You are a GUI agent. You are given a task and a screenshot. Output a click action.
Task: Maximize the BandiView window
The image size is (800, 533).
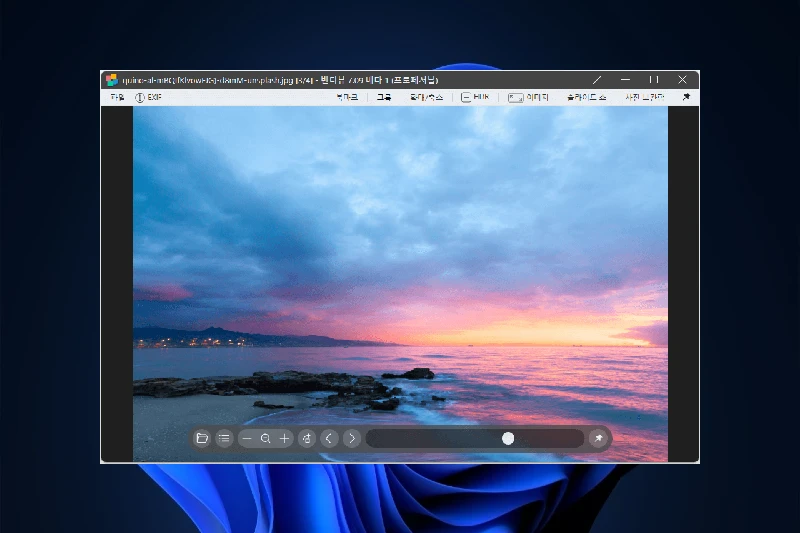(x=654, y=80)
